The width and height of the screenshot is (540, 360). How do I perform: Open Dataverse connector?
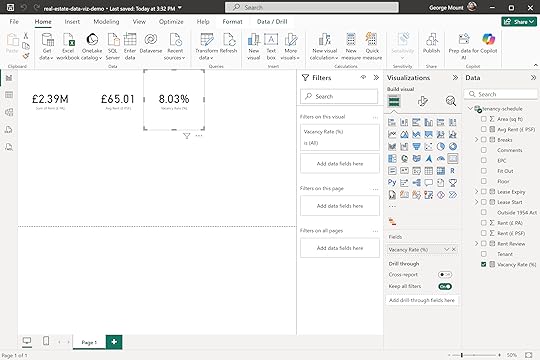(151, 43)
